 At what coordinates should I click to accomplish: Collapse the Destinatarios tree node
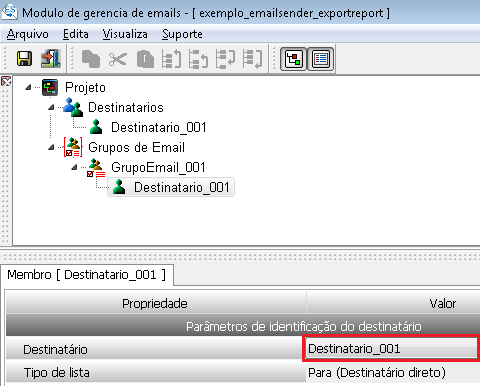(x=51, y=107)
